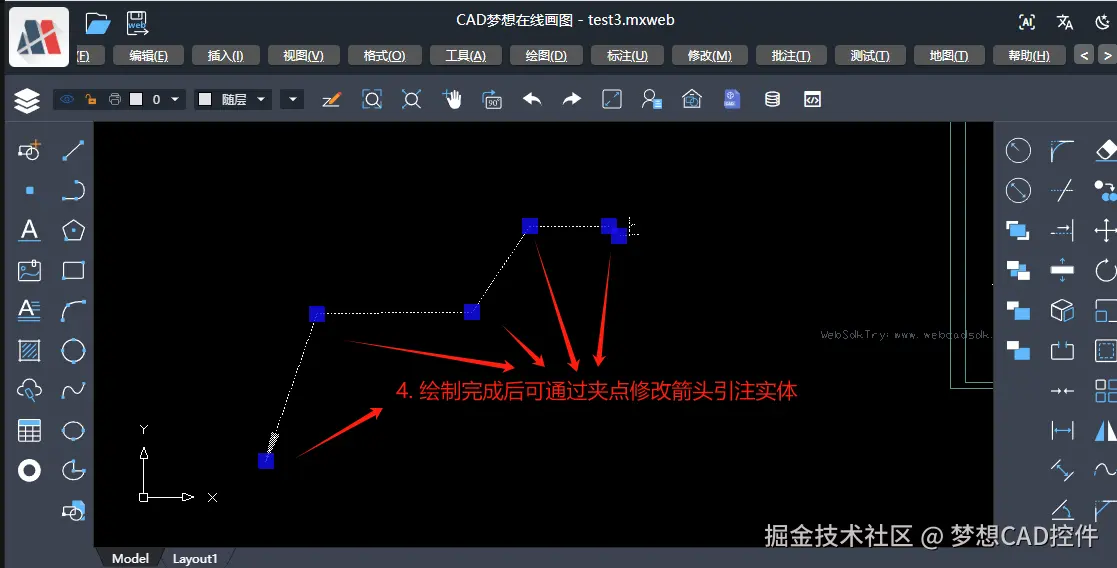Open the 测试(T) menu

click(871, 56)
